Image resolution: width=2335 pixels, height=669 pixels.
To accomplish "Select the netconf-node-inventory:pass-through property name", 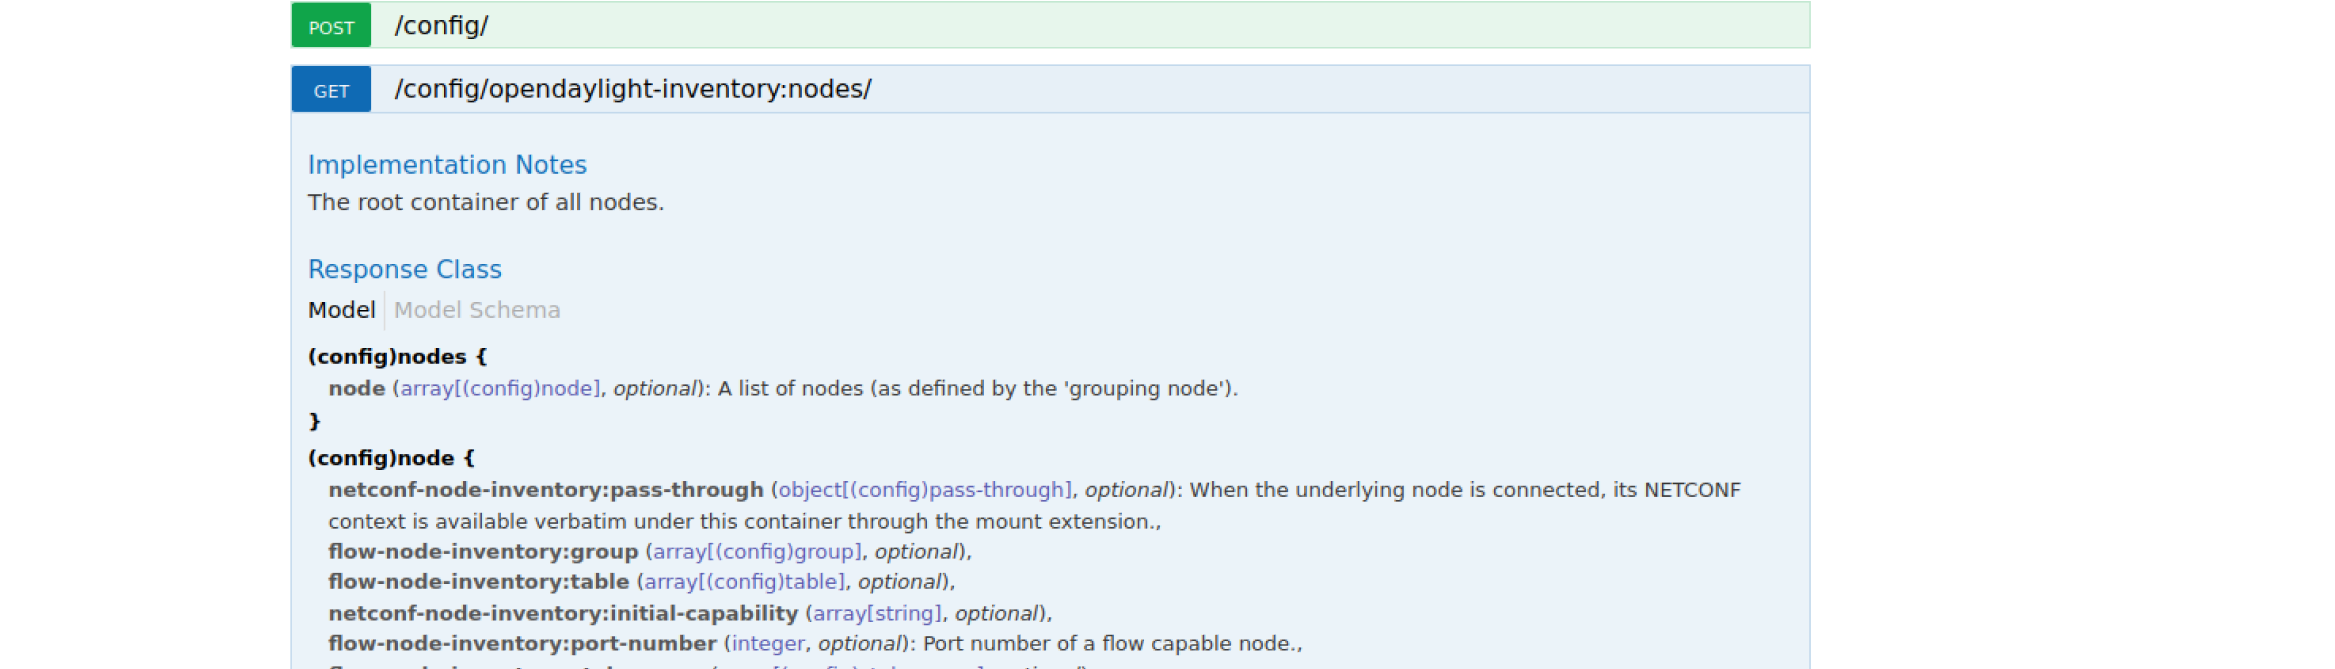I will tap(546, 490).
